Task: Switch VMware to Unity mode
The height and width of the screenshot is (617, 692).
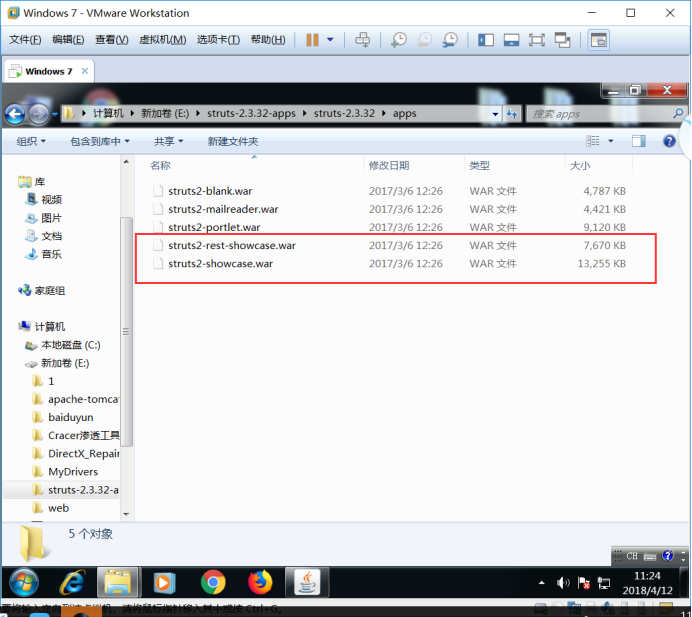Action: [x=562, y=40]
